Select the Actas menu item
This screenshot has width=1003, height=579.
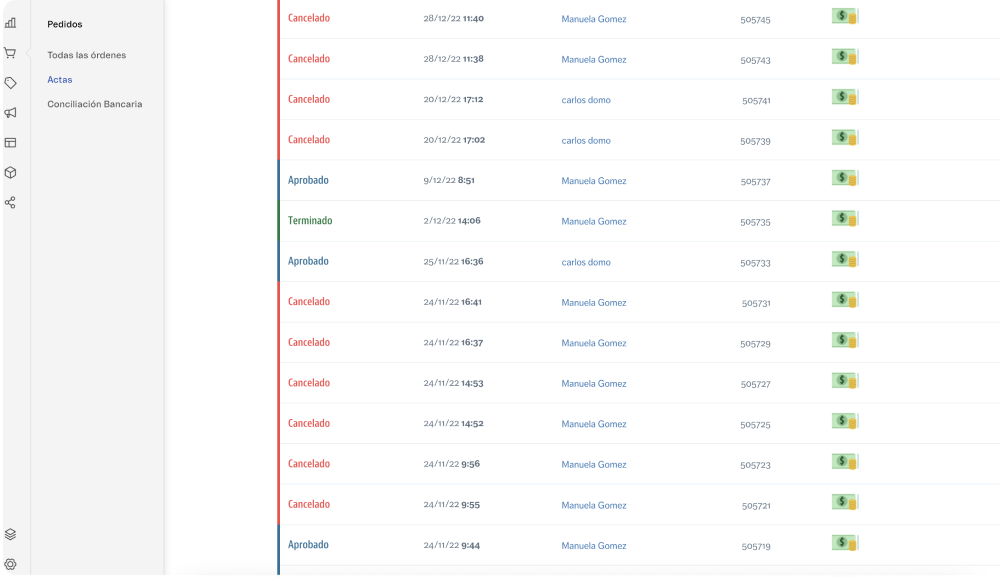[60, 79]
